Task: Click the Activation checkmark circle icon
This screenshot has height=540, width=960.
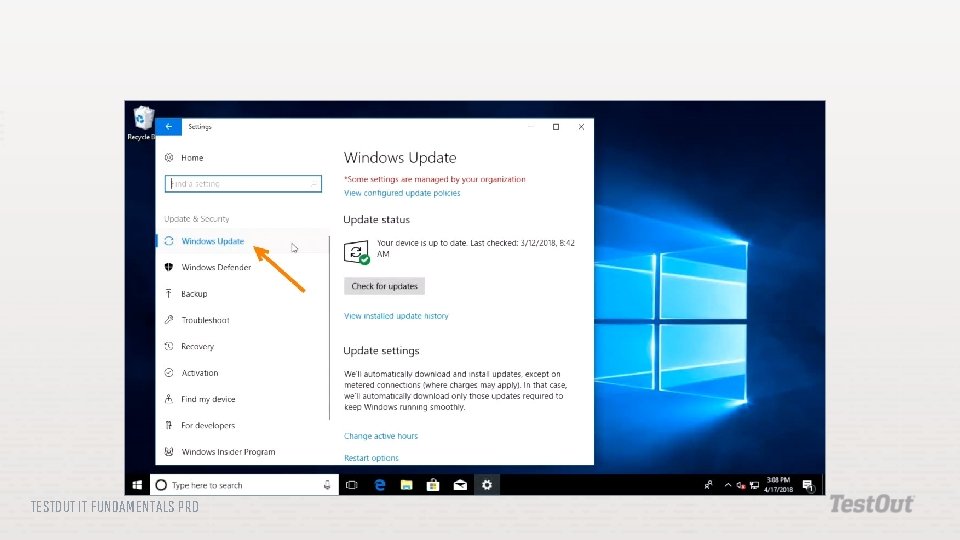Action: click(169, 372)
